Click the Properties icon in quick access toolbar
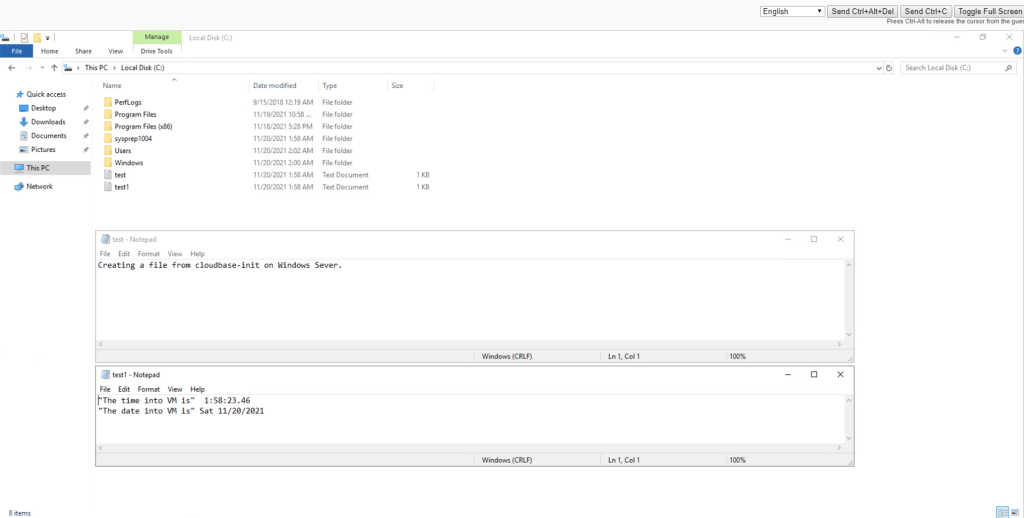The width and height of the screenshot is (1024, 518). point(25,38)
